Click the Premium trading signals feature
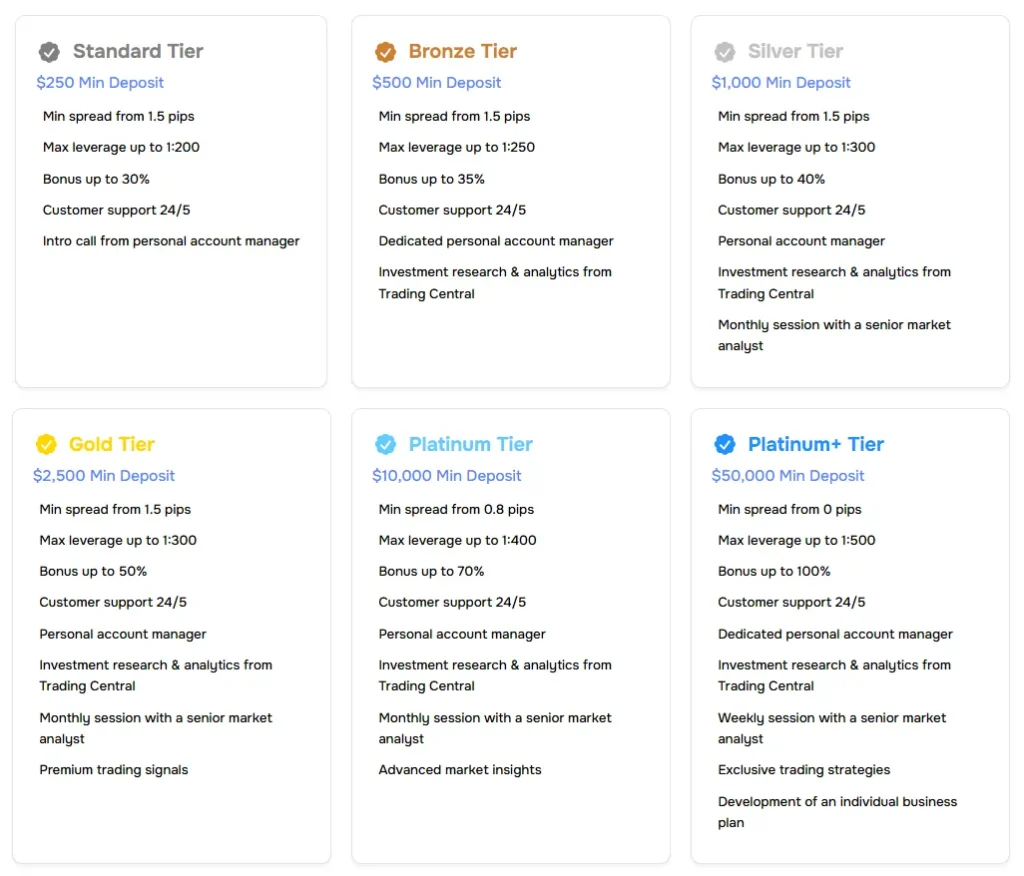 pyautogui.click(x=114, y=770)
